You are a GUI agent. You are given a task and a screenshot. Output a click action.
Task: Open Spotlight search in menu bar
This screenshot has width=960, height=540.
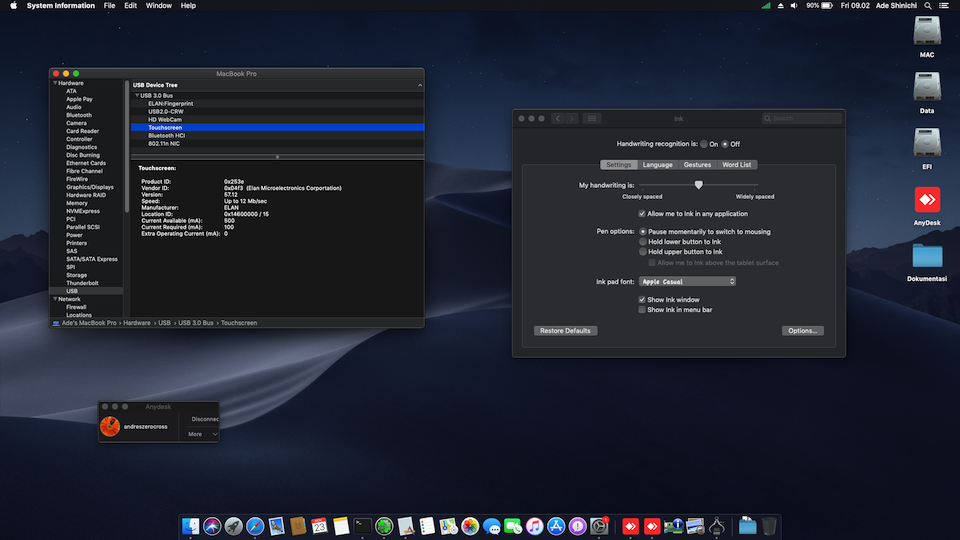coord(928,6)
